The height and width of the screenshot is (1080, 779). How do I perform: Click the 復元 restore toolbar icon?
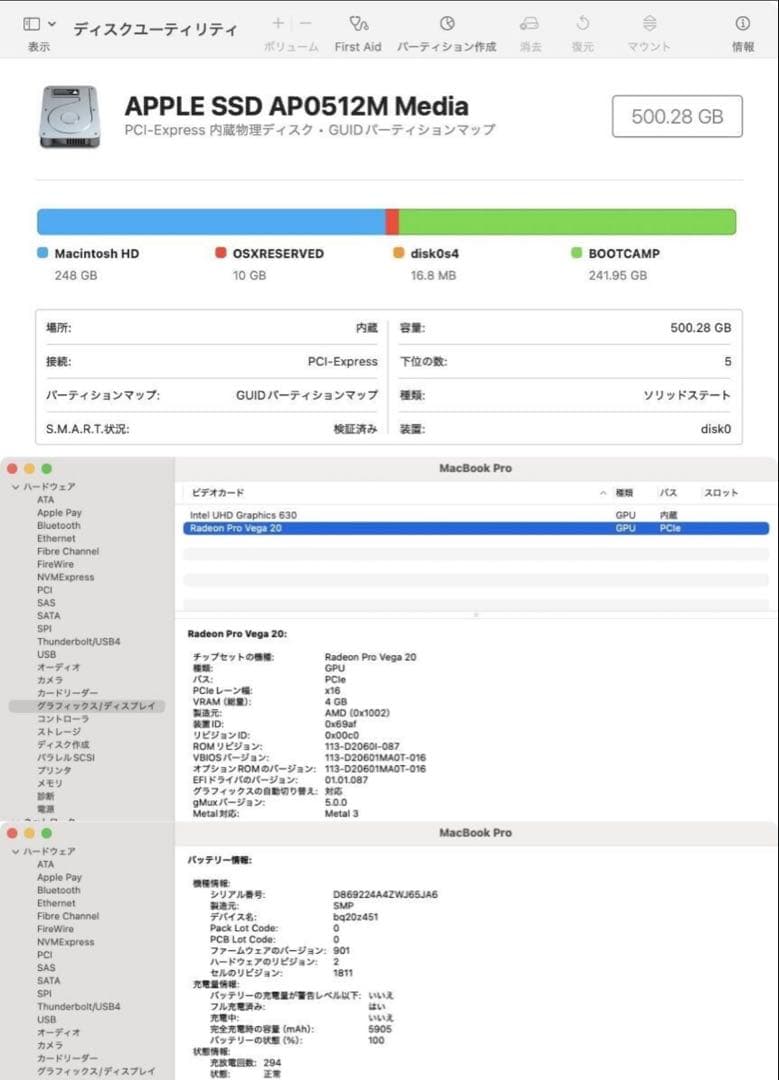(x=583, y=24)
